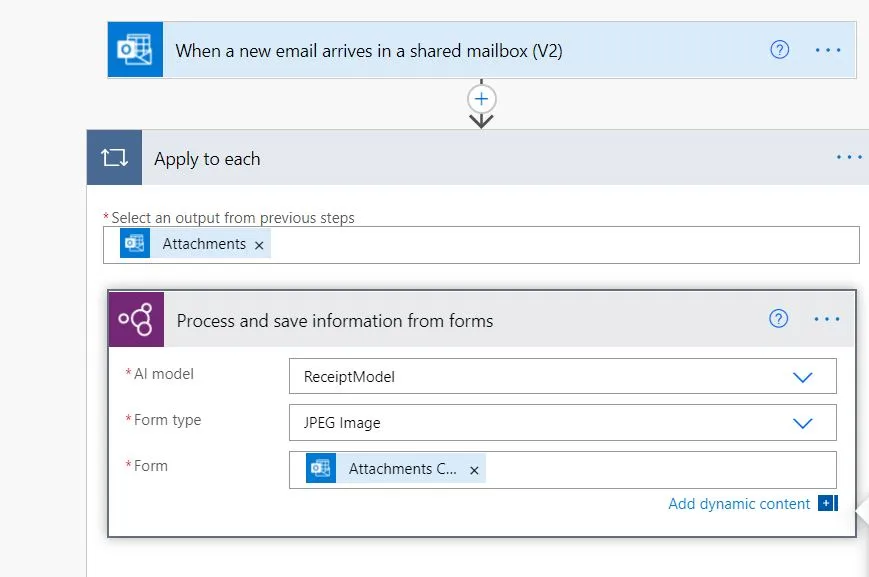Expand options menu on the shared mailbox trigger
Screen dimensions: 869x577
pos(828,48)
